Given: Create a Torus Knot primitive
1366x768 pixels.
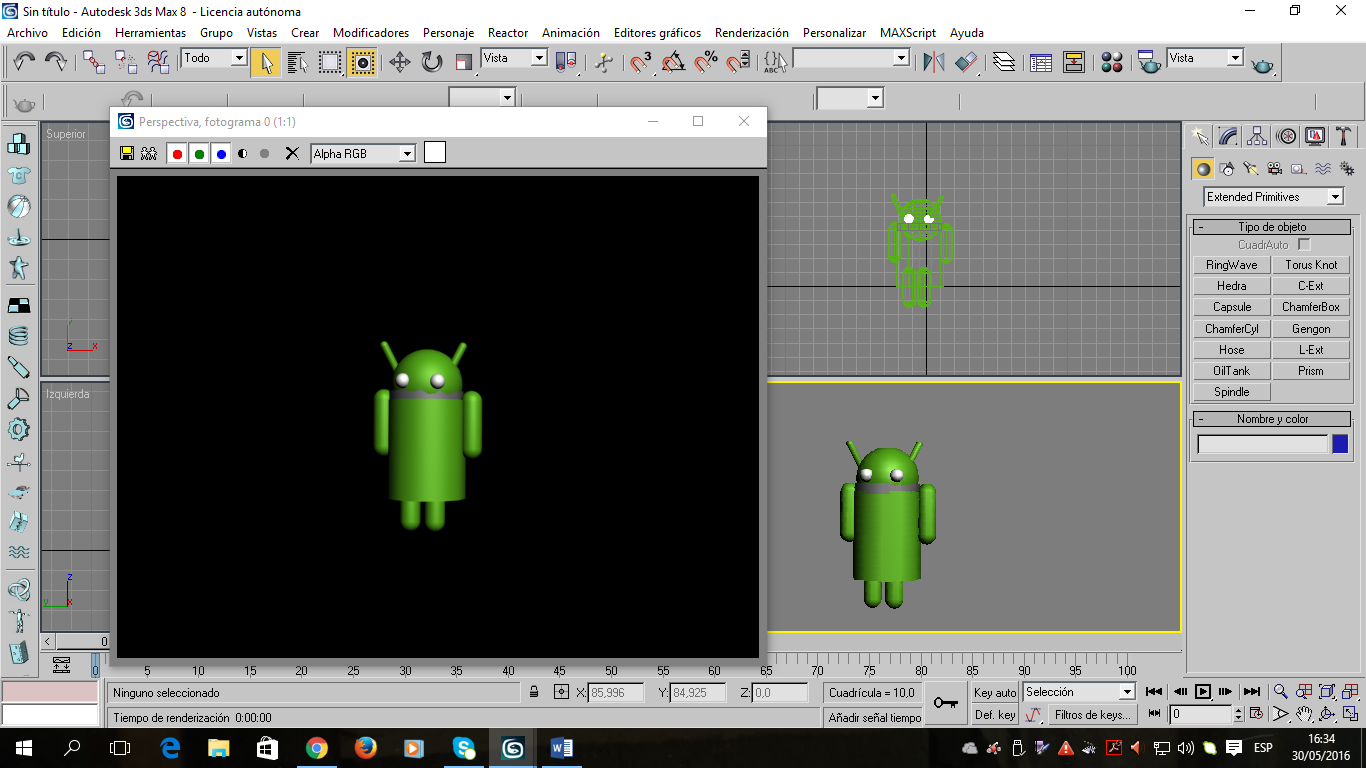Looking at the screenshot, I should [1311, 265].
